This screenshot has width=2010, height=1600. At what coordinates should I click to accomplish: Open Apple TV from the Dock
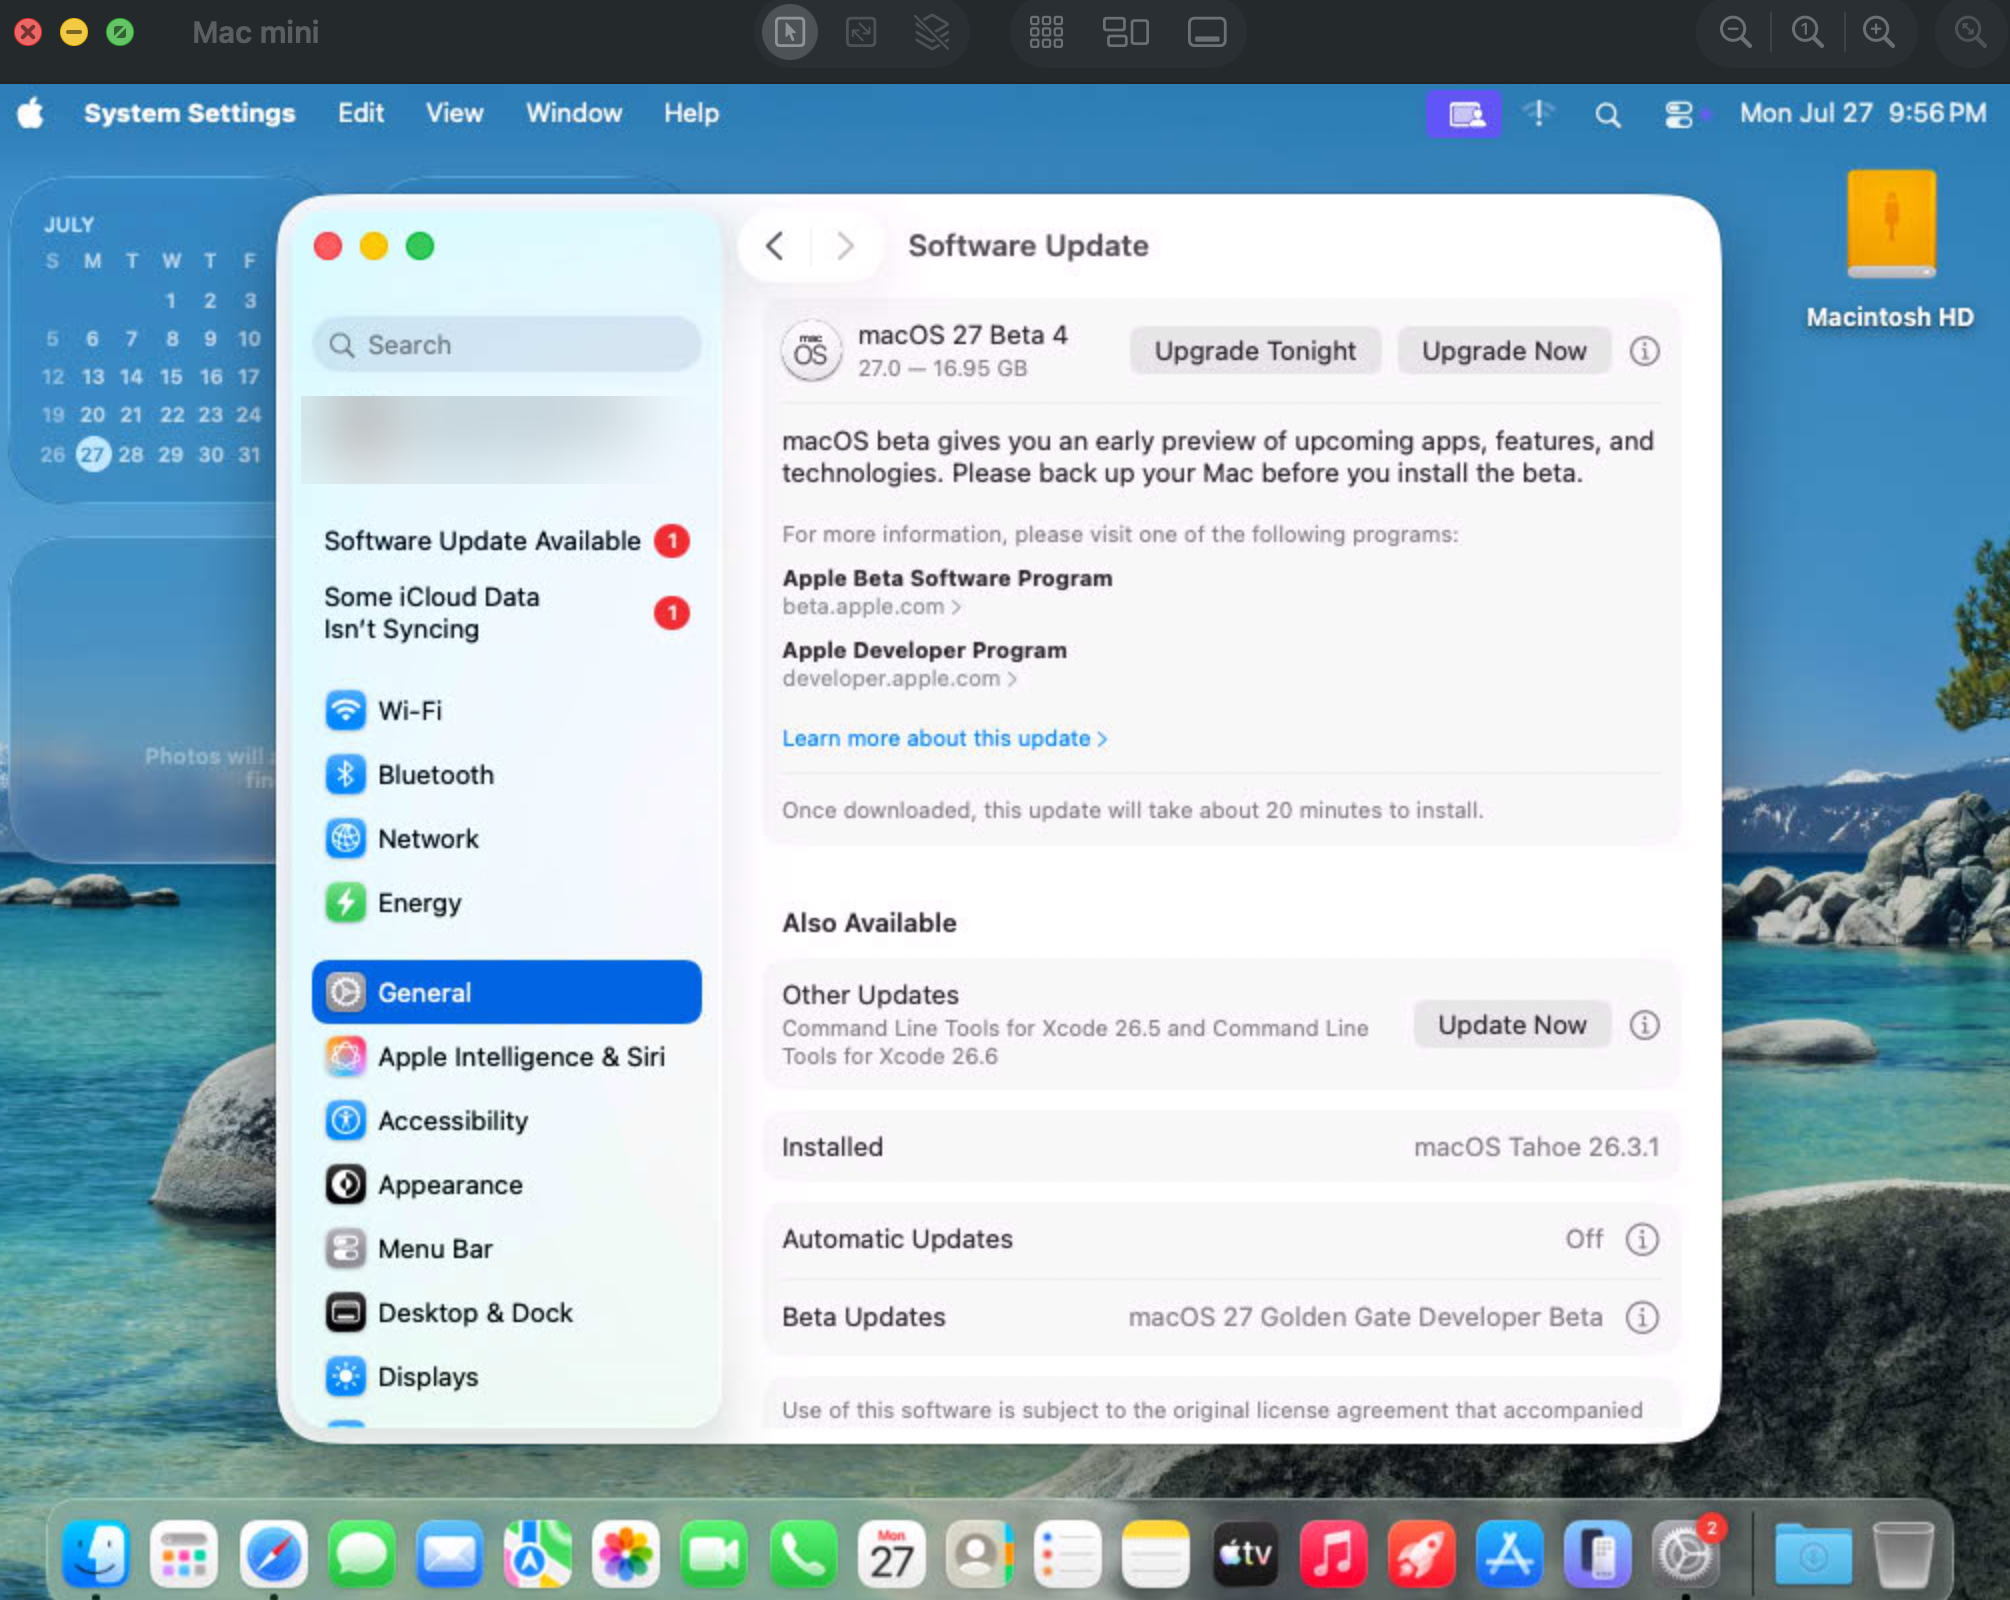[1245, 1554]
